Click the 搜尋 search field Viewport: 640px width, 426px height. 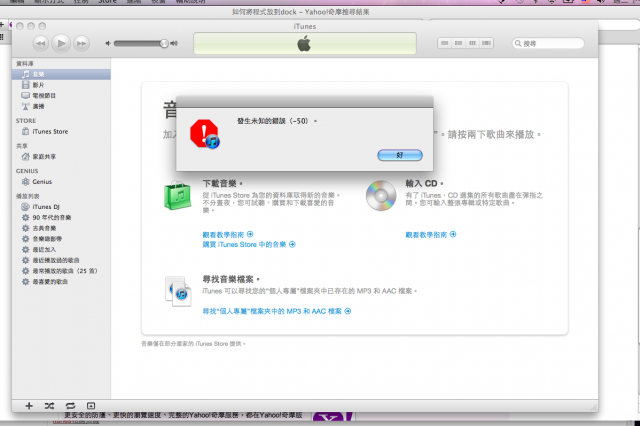tap(548, 43)
